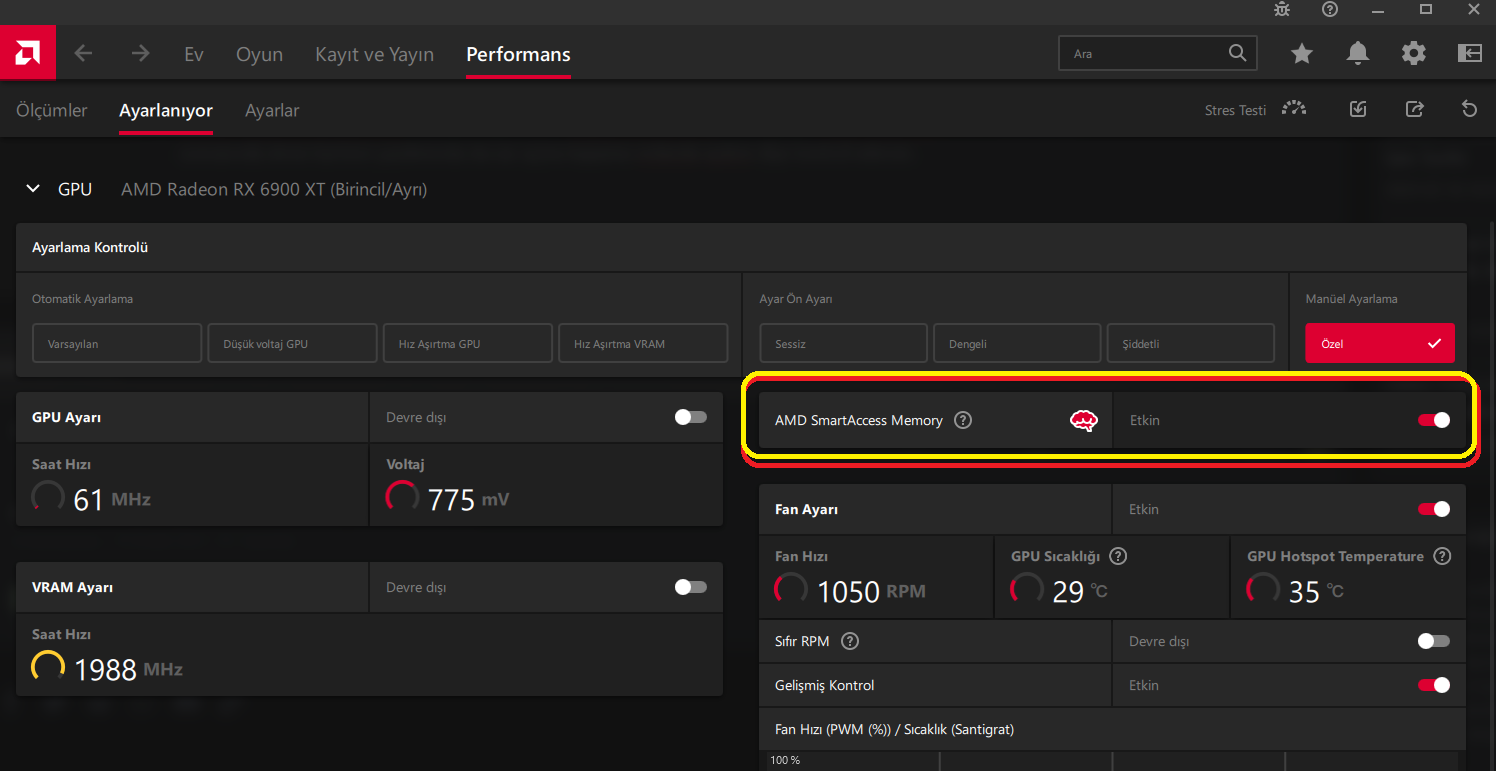The width and height of the screenshot is (1496, 771).
Task: Click the VRAM 1988 MHz gauge
Action: (x=49, y=667)
